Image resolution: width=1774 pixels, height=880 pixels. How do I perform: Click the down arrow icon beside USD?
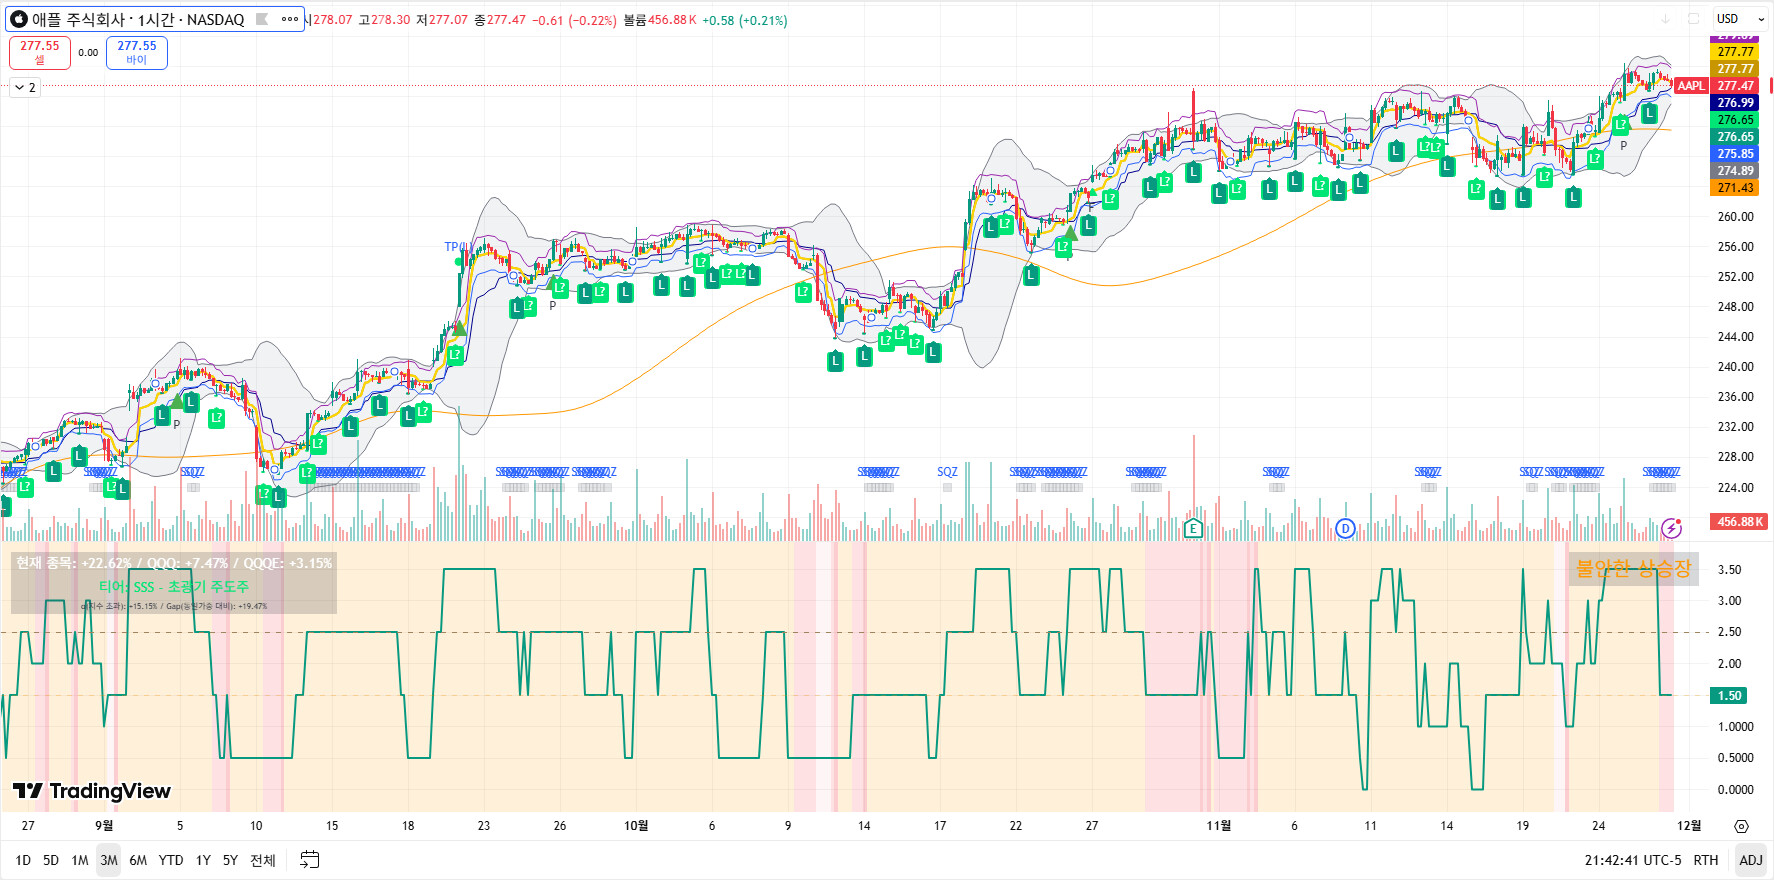point(1665,19)
